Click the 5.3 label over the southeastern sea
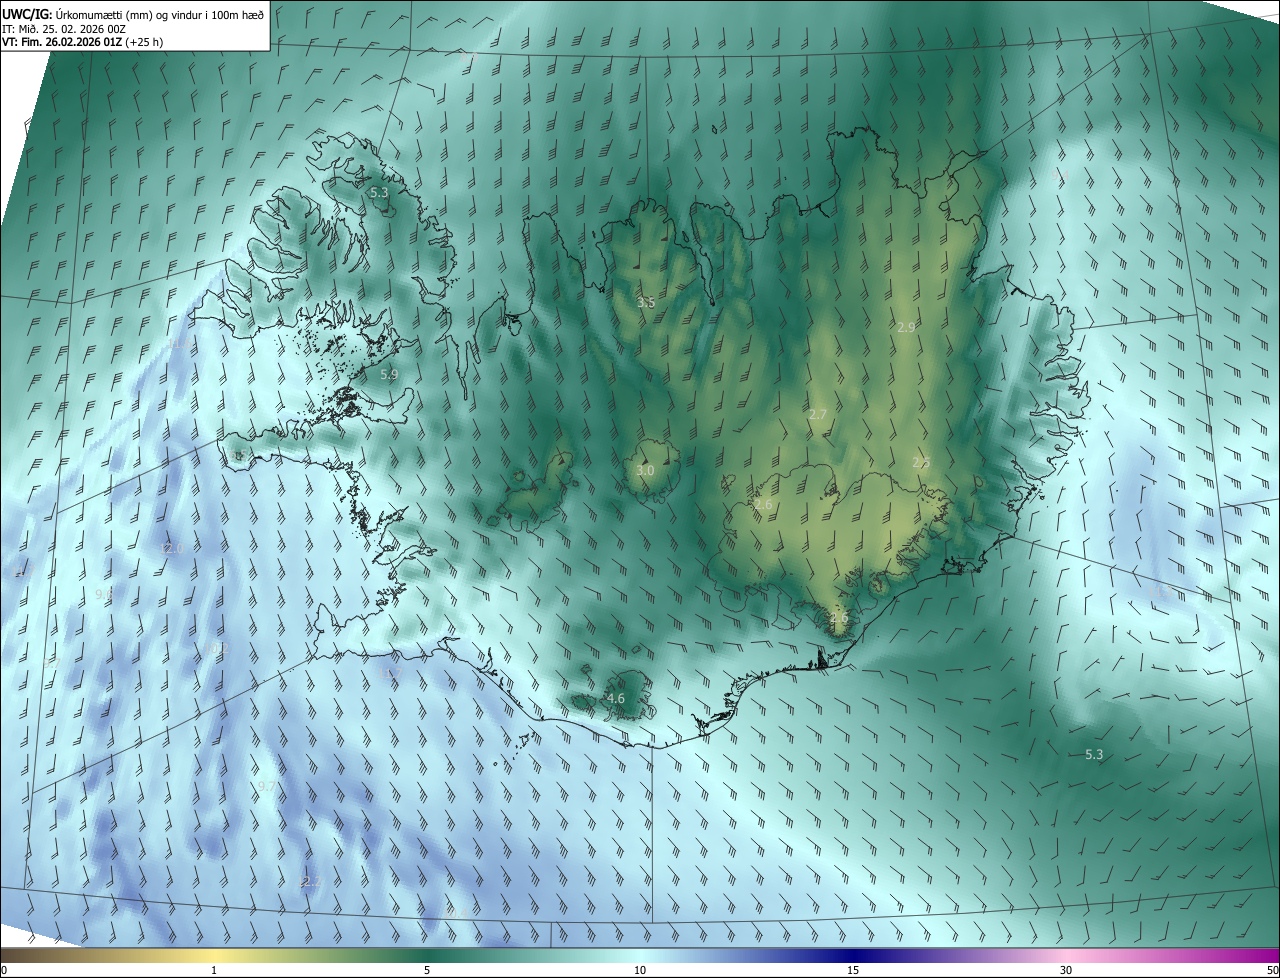Screen dimensions: 1280x978 [x=1094, y=754]
